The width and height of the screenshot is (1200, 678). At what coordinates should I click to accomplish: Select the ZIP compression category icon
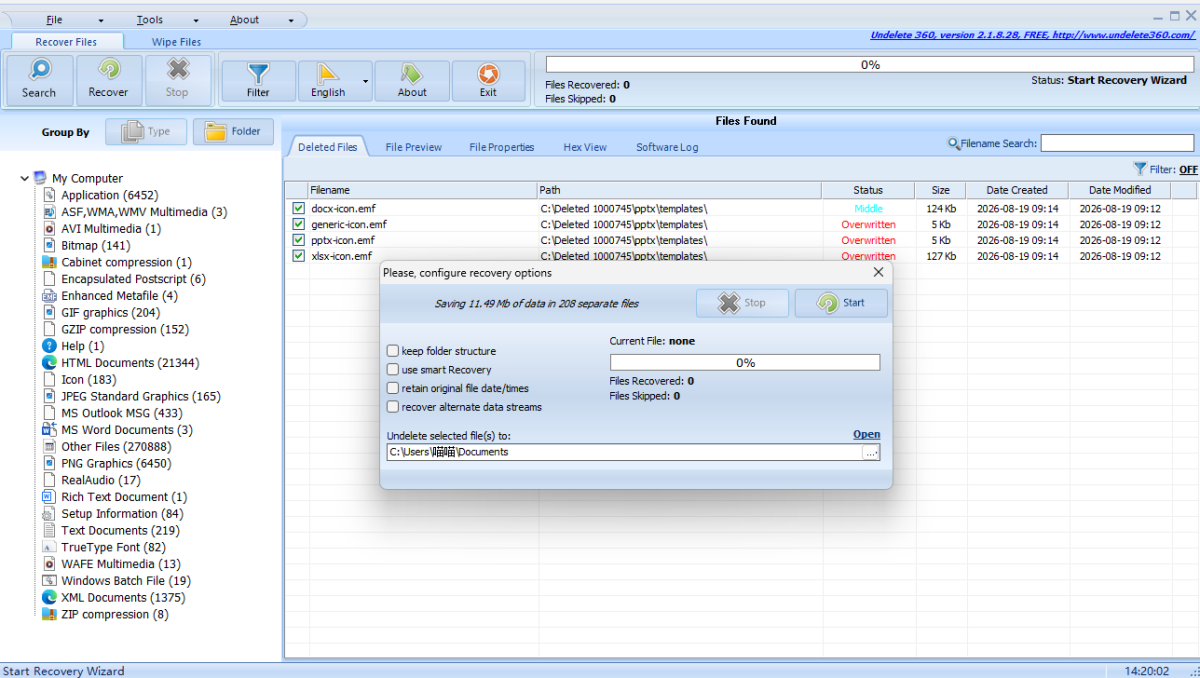point(50,614)
